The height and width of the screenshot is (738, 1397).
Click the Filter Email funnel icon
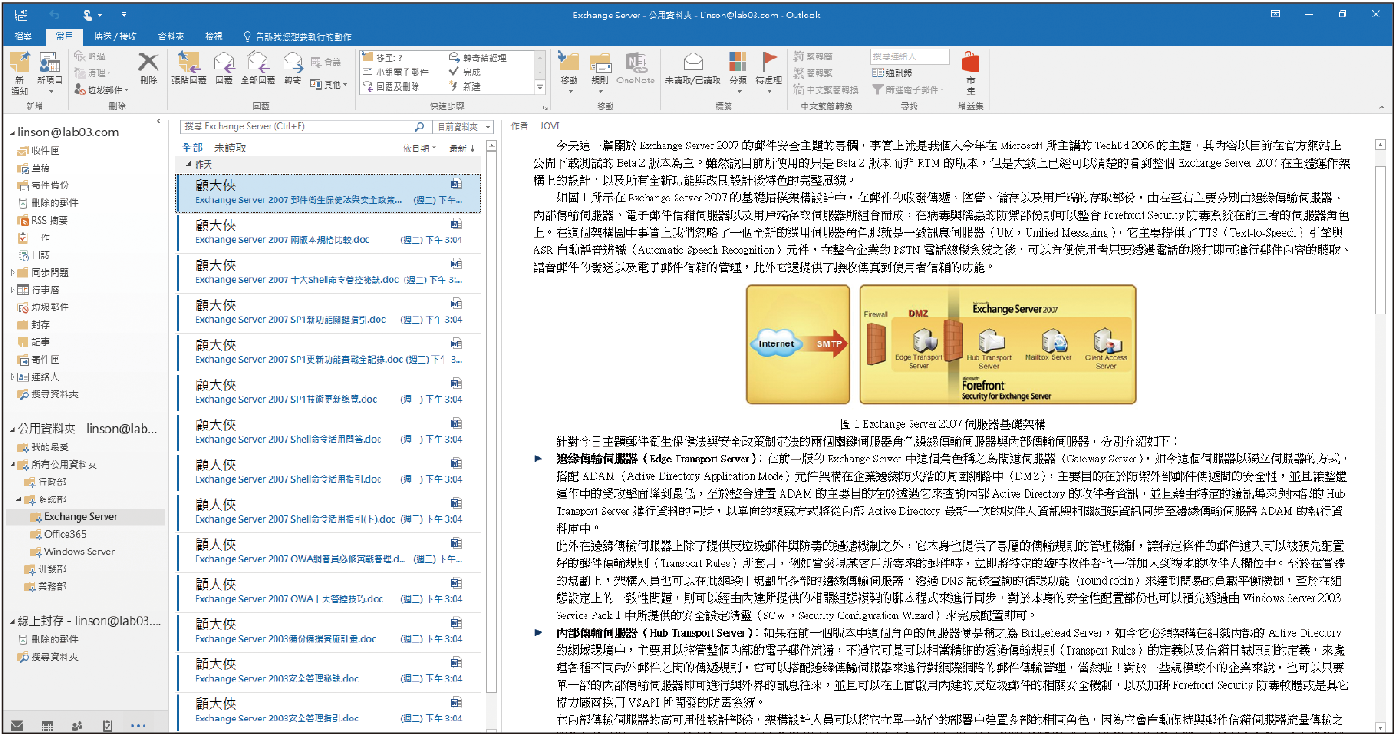pos(878,89)
